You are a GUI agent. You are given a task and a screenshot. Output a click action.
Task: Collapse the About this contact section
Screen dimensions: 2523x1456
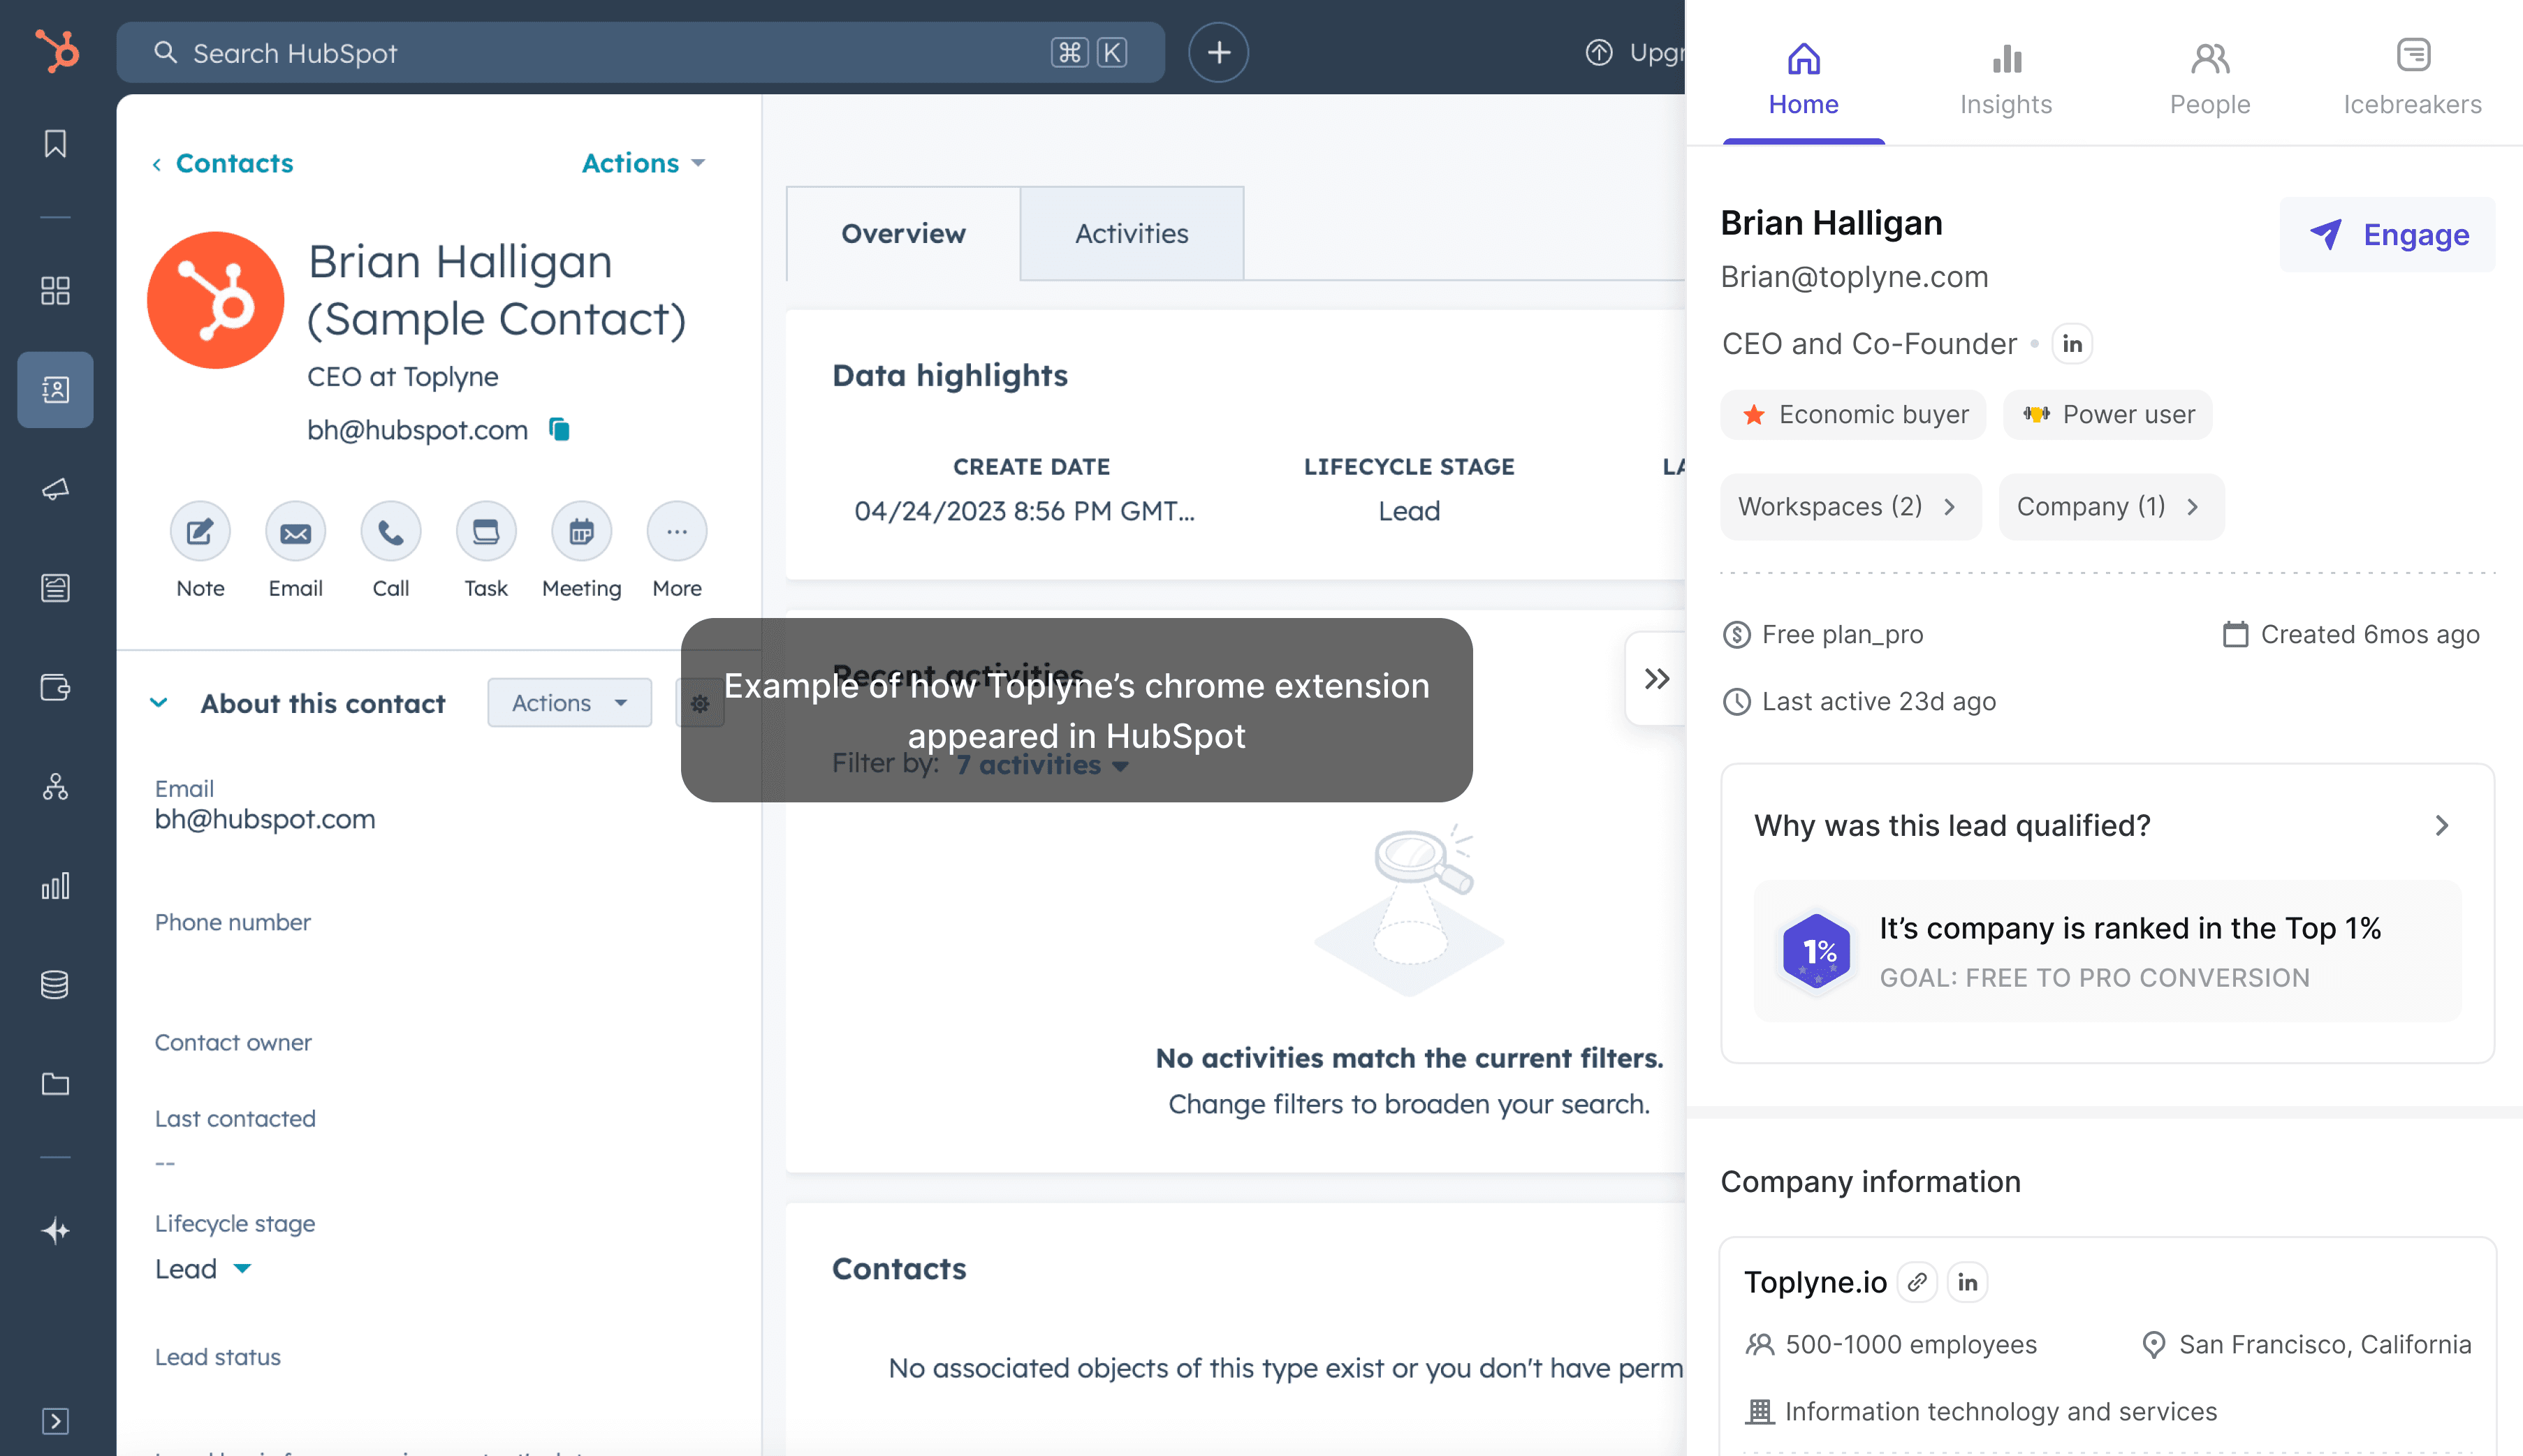tap(159, 703)
